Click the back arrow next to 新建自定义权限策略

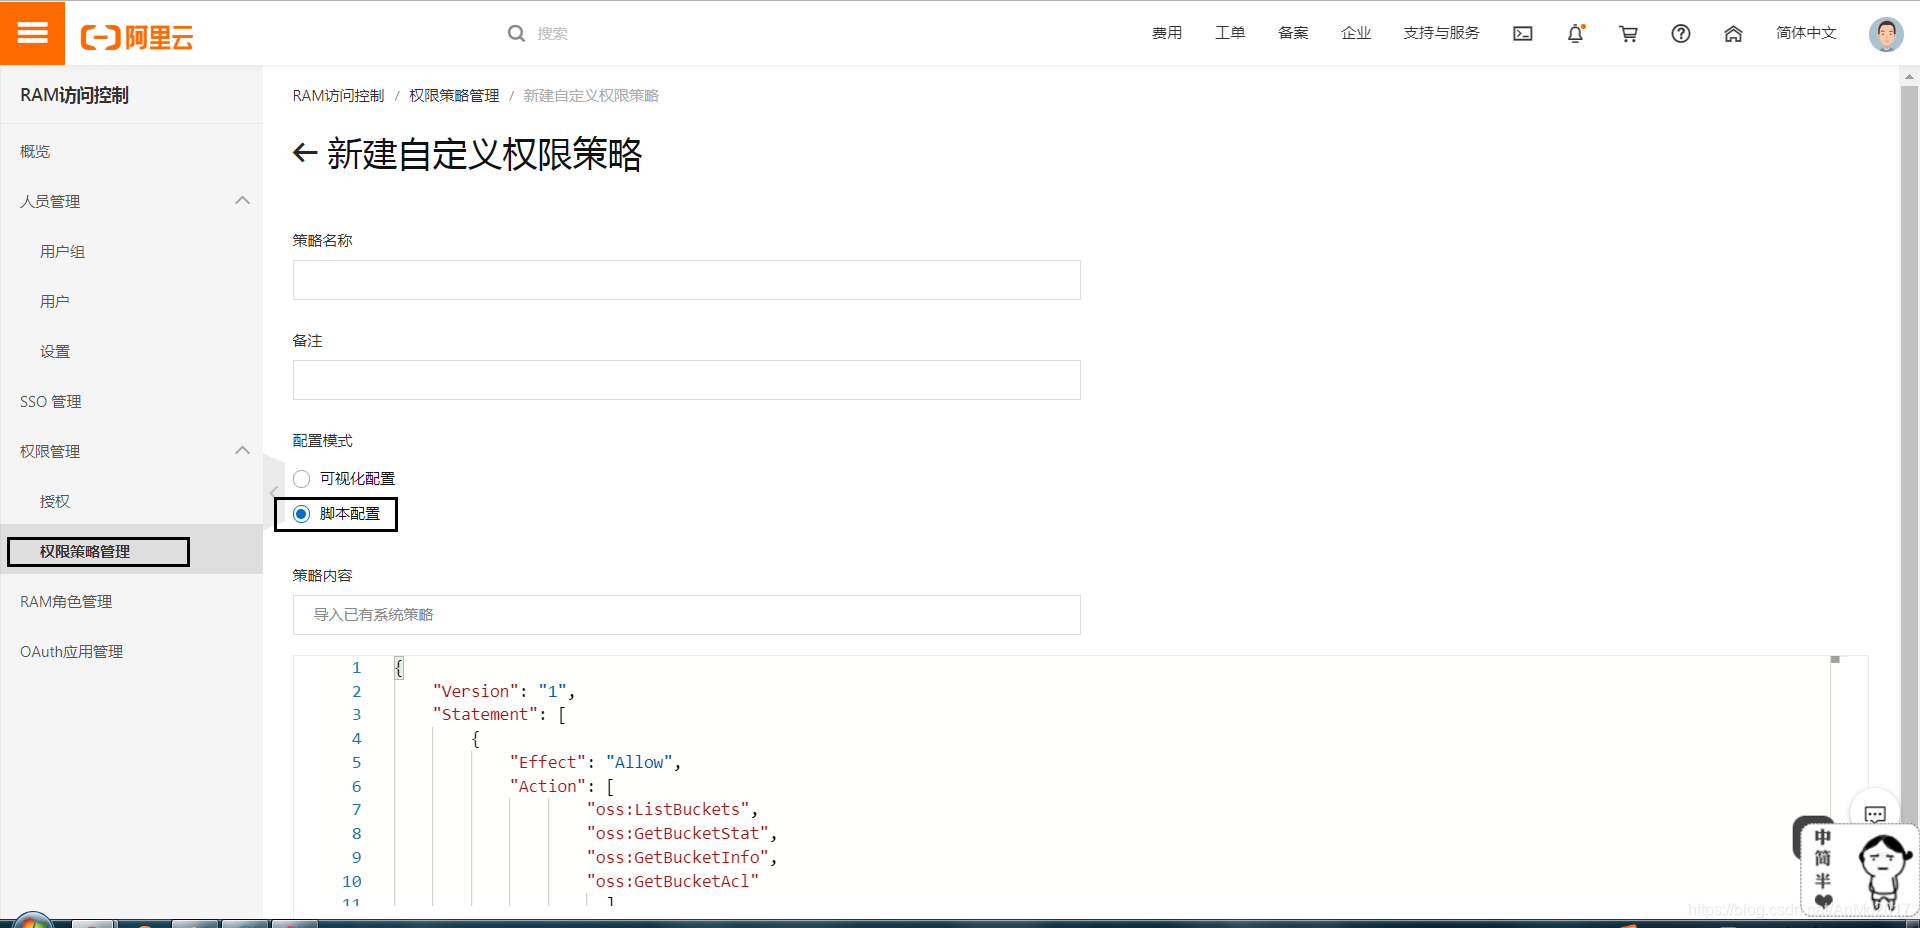pyautogui.click(x=303, y=155)
